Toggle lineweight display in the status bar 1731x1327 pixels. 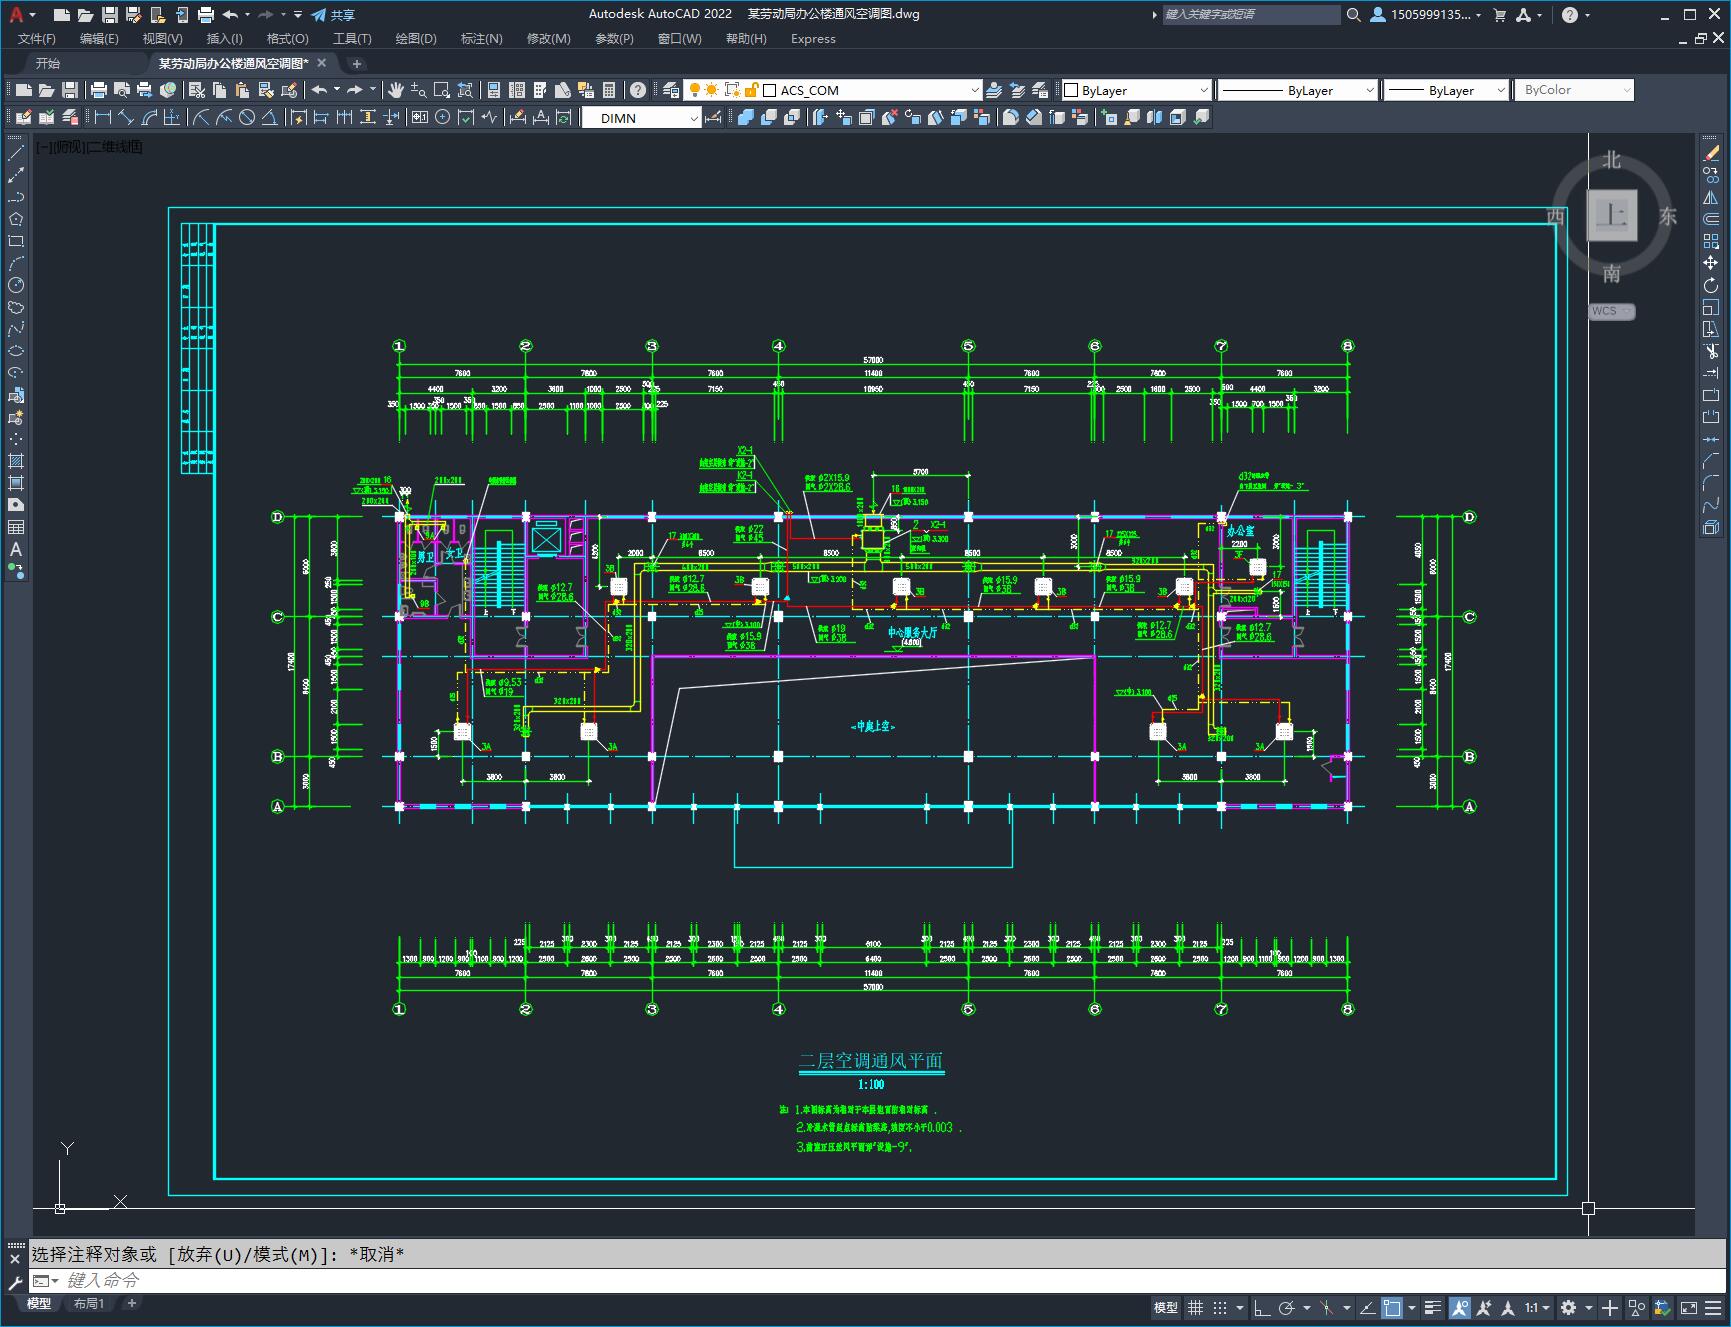click(1433, 1307)
